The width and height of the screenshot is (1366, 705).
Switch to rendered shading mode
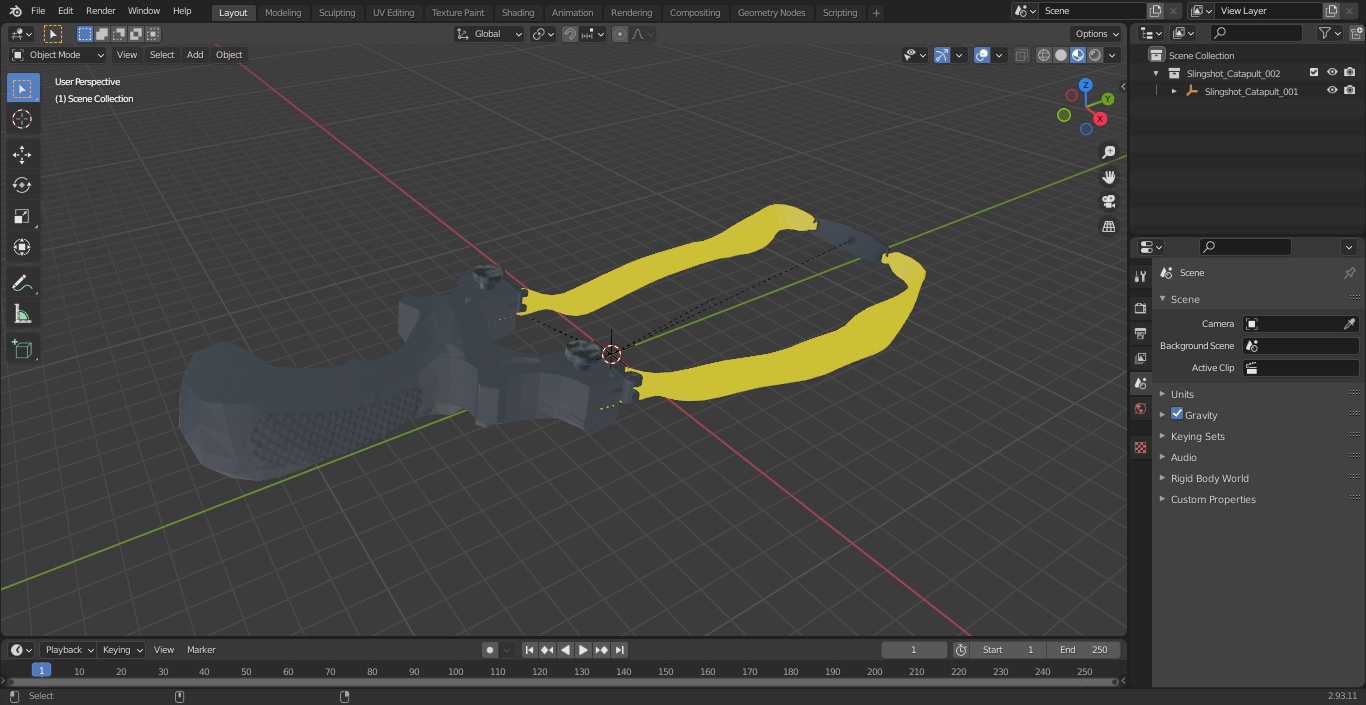coord(1095,55)
